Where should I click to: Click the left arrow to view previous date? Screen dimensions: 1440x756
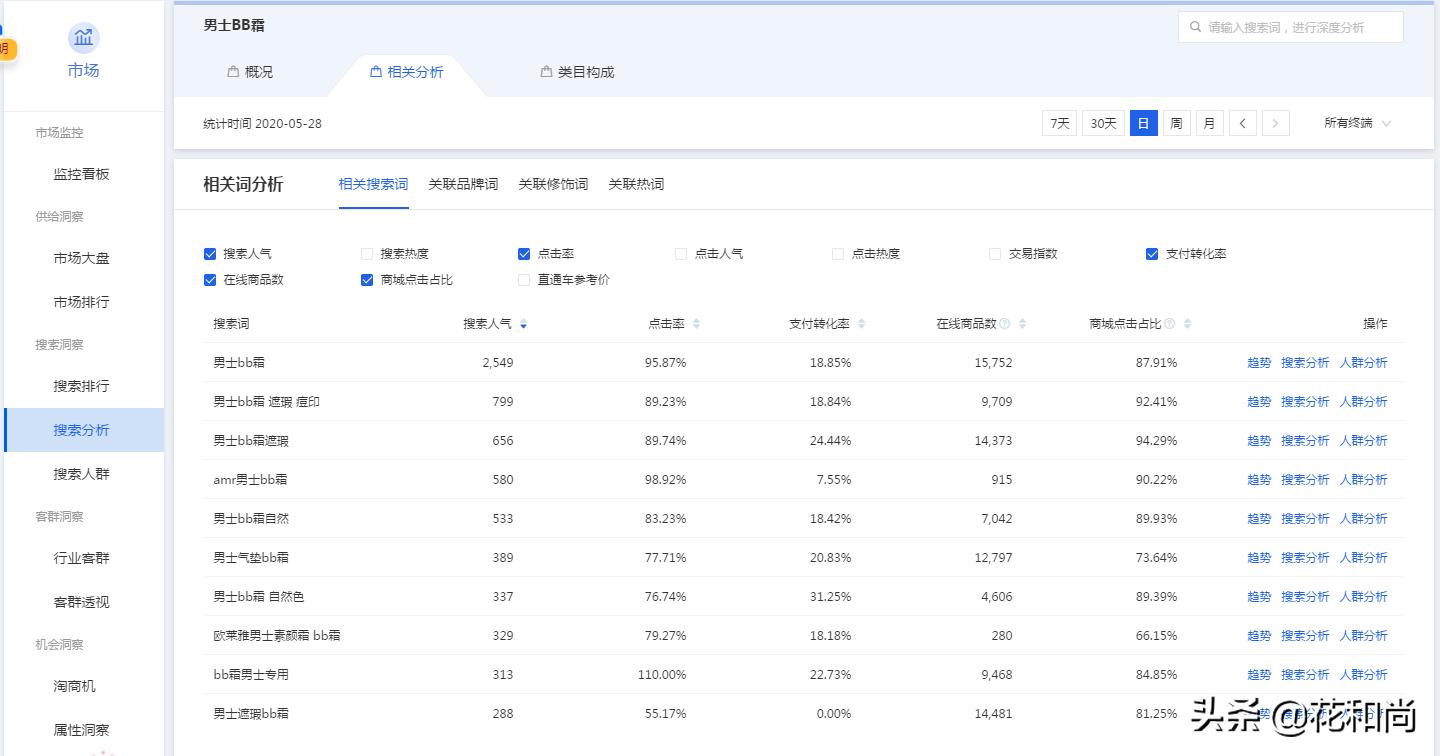[x=1243, y=122]
